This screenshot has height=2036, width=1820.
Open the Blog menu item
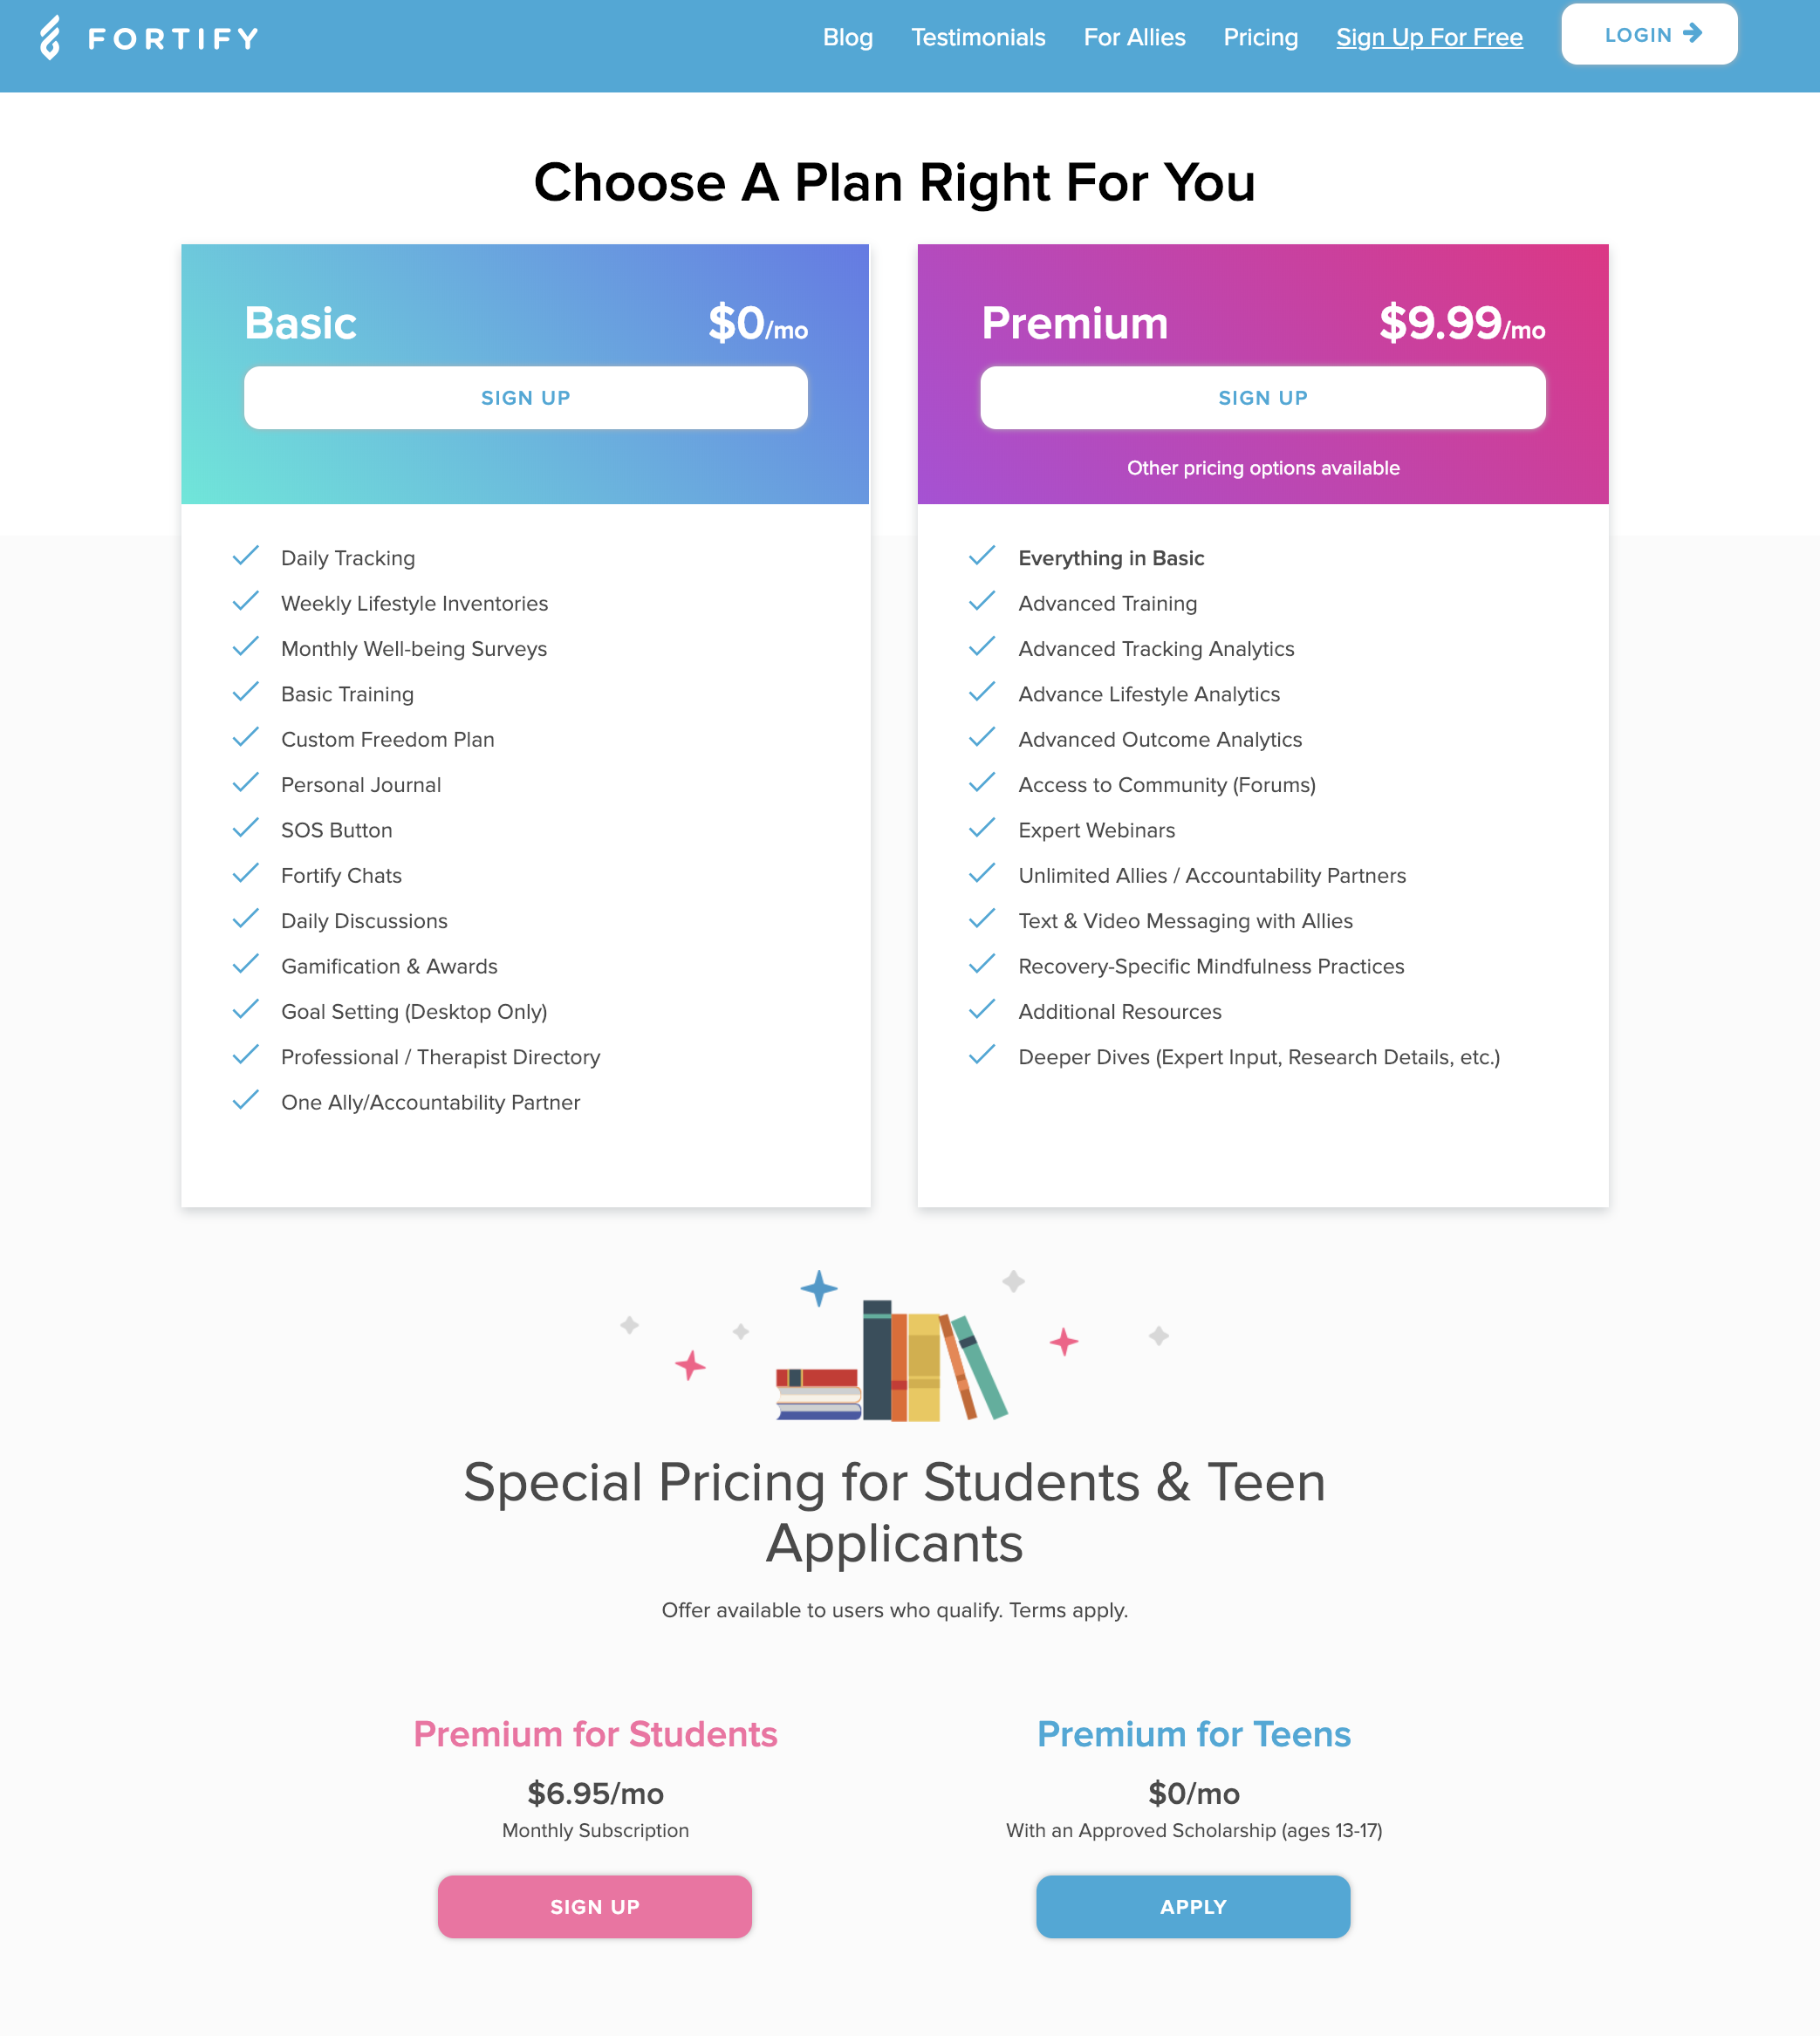[848, 37]
